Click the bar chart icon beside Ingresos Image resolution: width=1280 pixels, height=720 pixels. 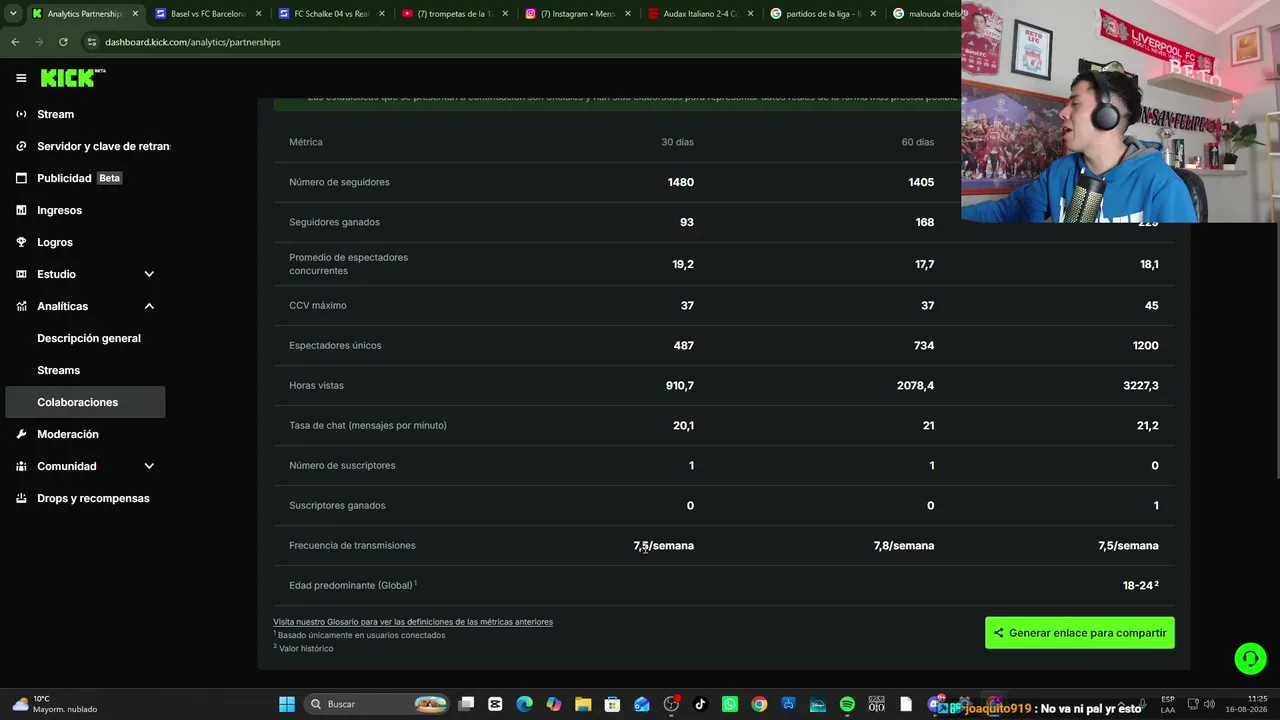coord(21,210)
